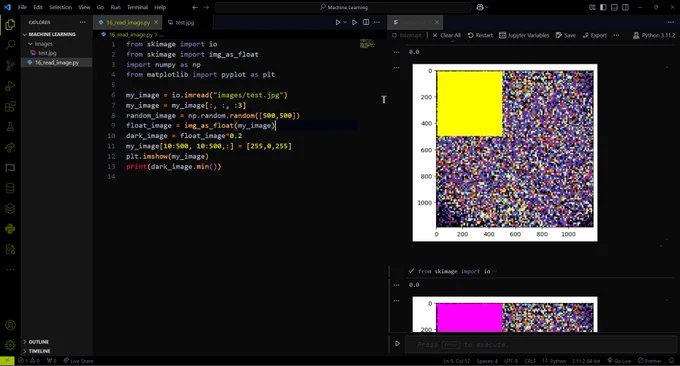Open Jupyter Variables panel
The width and height of the screenshot is (680, 366).
(x=524, y=35)
